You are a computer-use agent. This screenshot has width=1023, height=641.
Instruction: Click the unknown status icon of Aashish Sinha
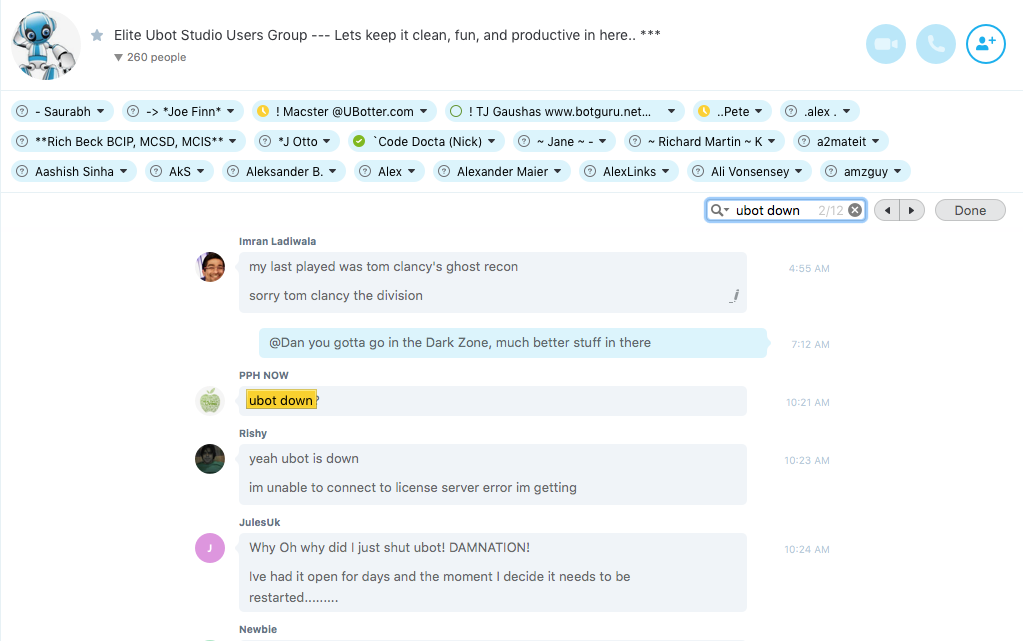[x=22, y=172]
